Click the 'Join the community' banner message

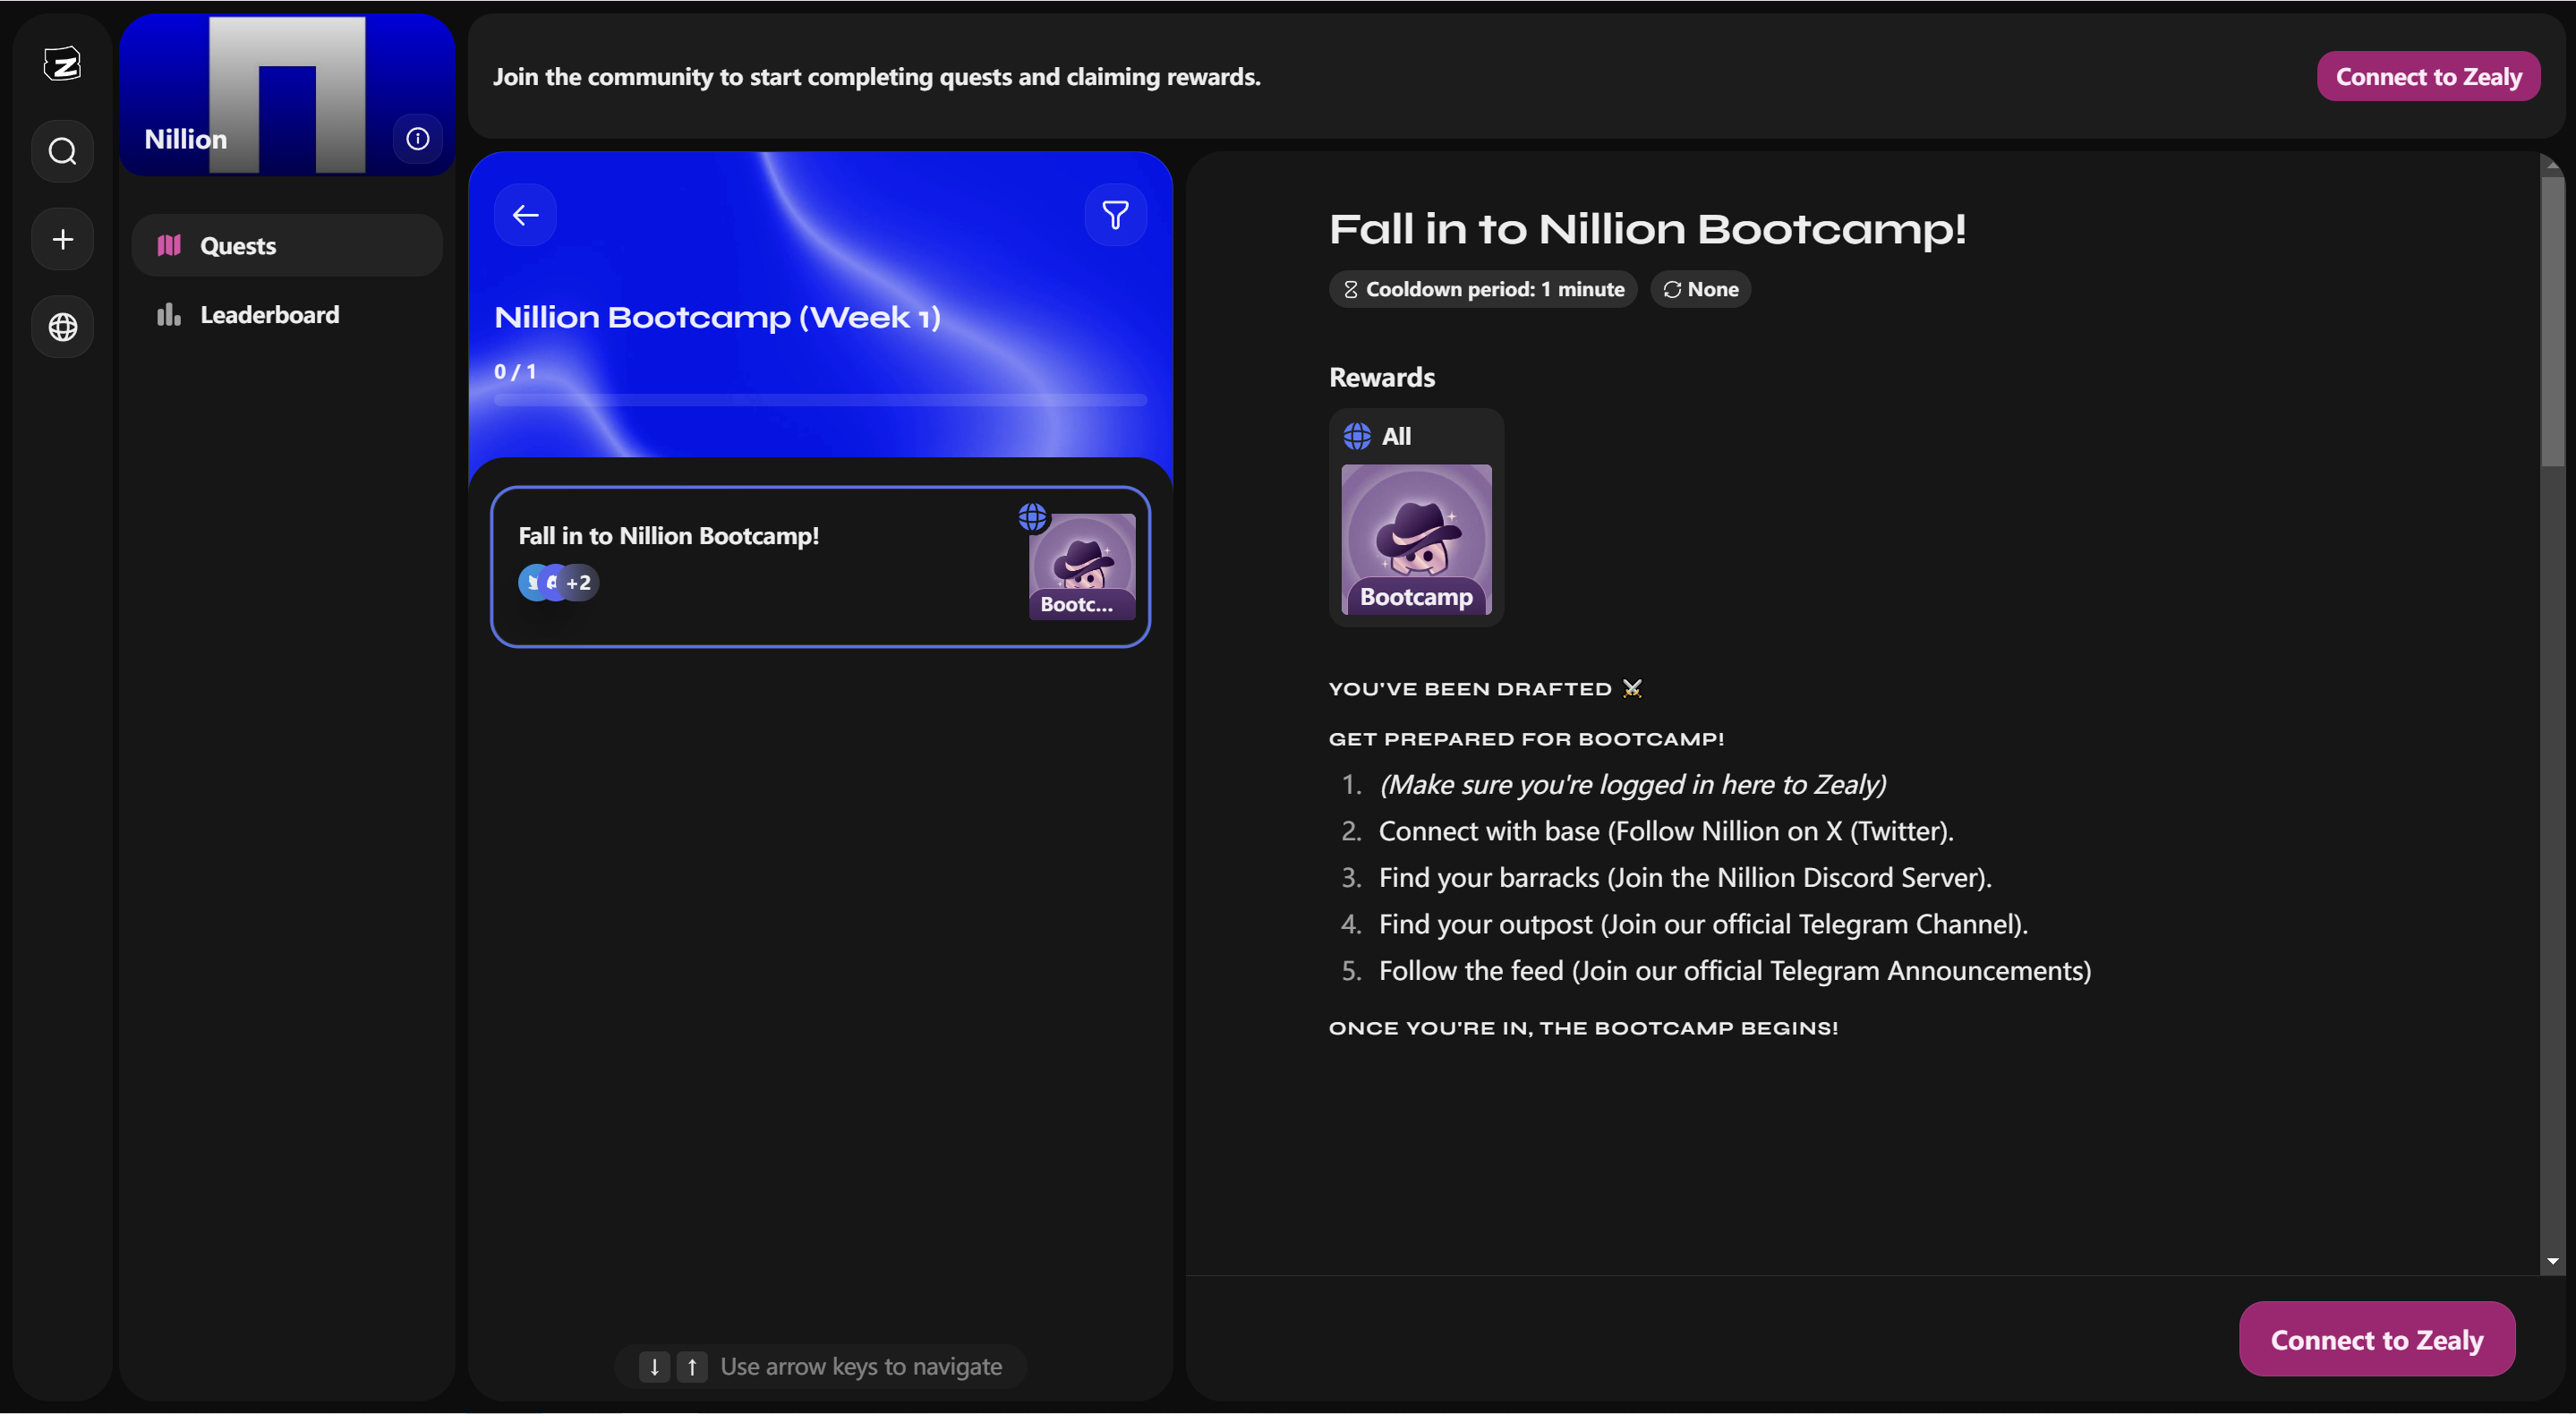pyautogui.click(x=876, y=77)
